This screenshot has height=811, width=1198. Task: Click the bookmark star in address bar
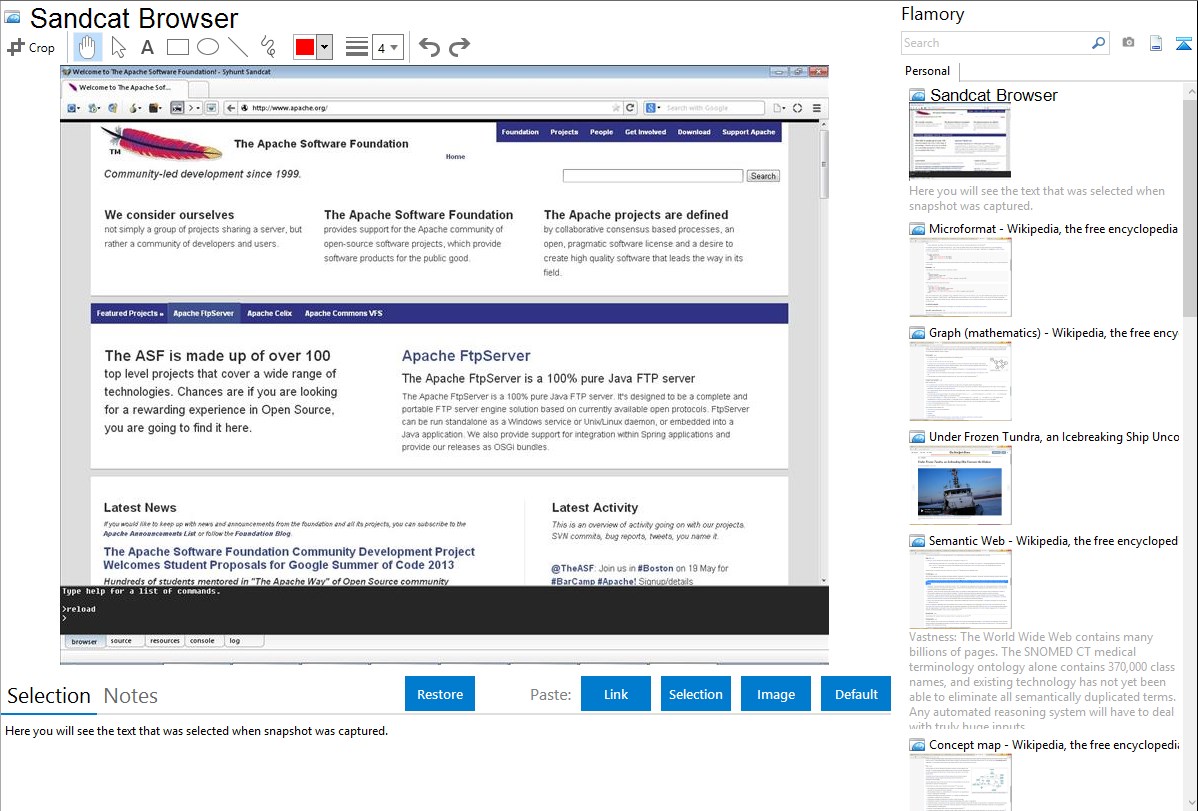pos(616,108)
